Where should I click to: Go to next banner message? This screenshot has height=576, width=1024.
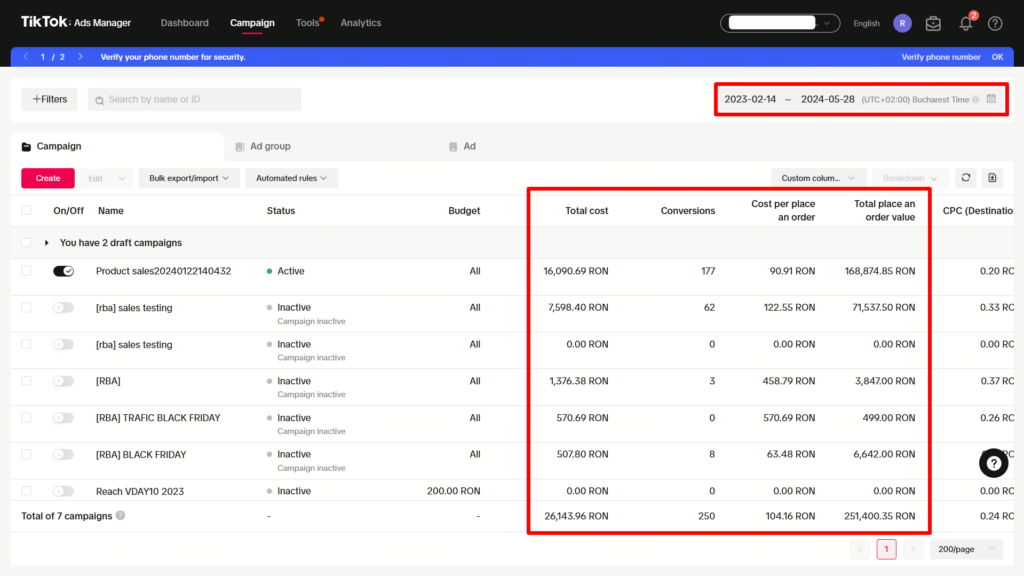80,57
